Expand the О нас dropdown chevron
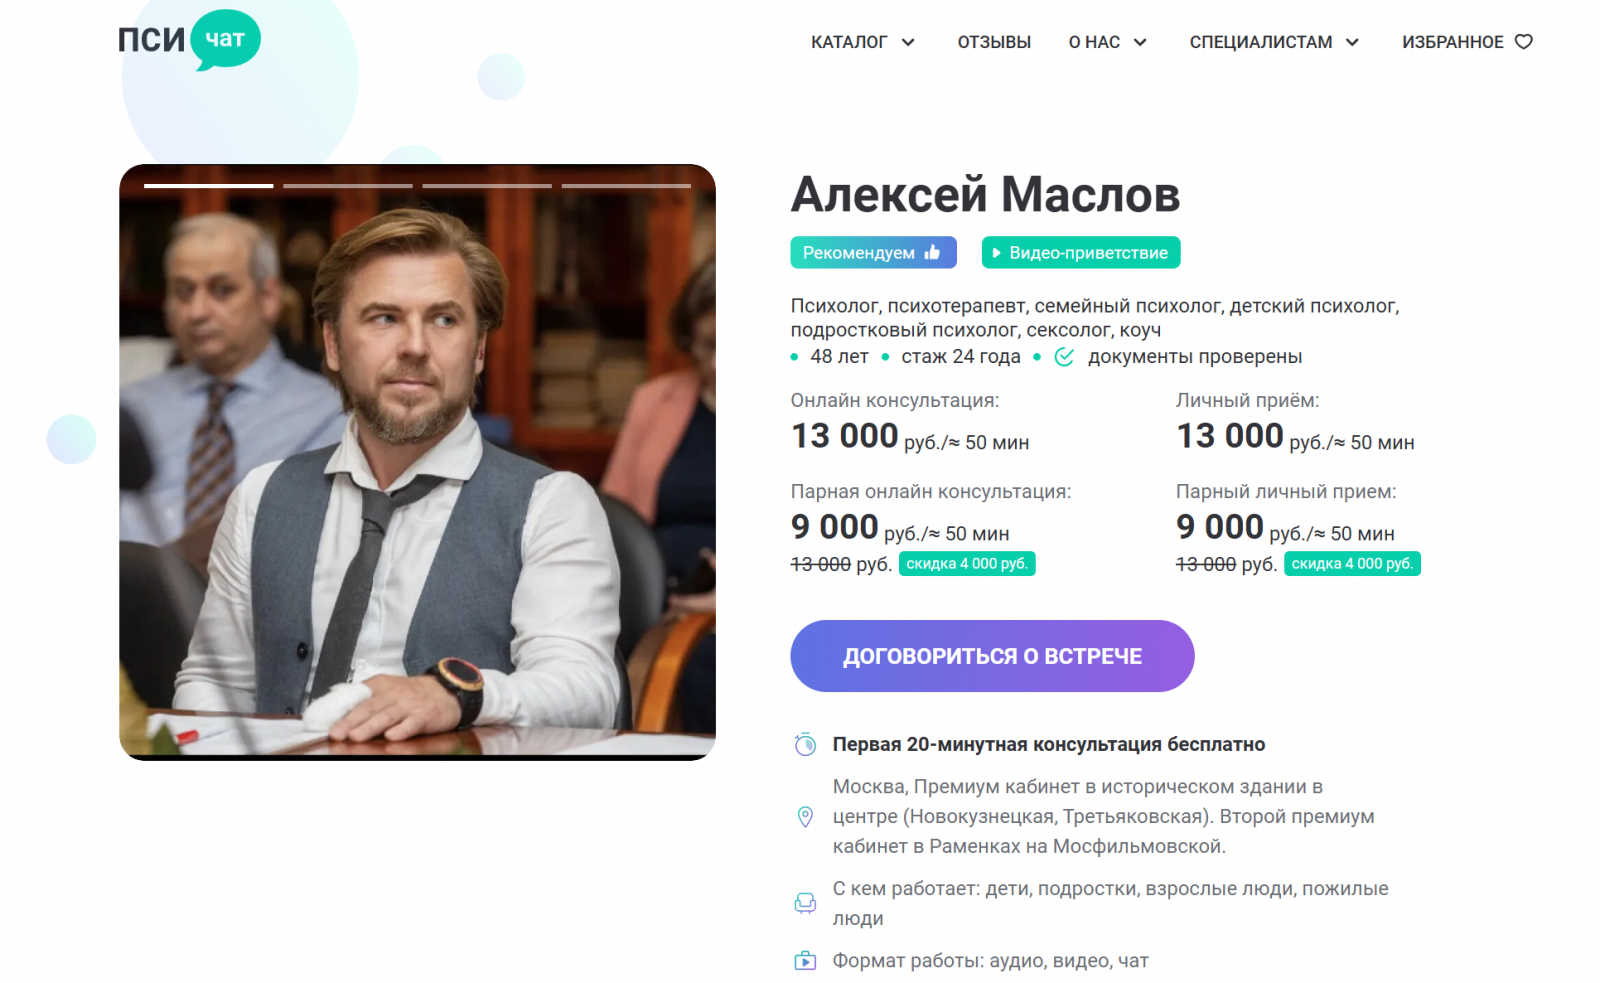The width and height of the screenshot is (1600, 983). 1140,42
